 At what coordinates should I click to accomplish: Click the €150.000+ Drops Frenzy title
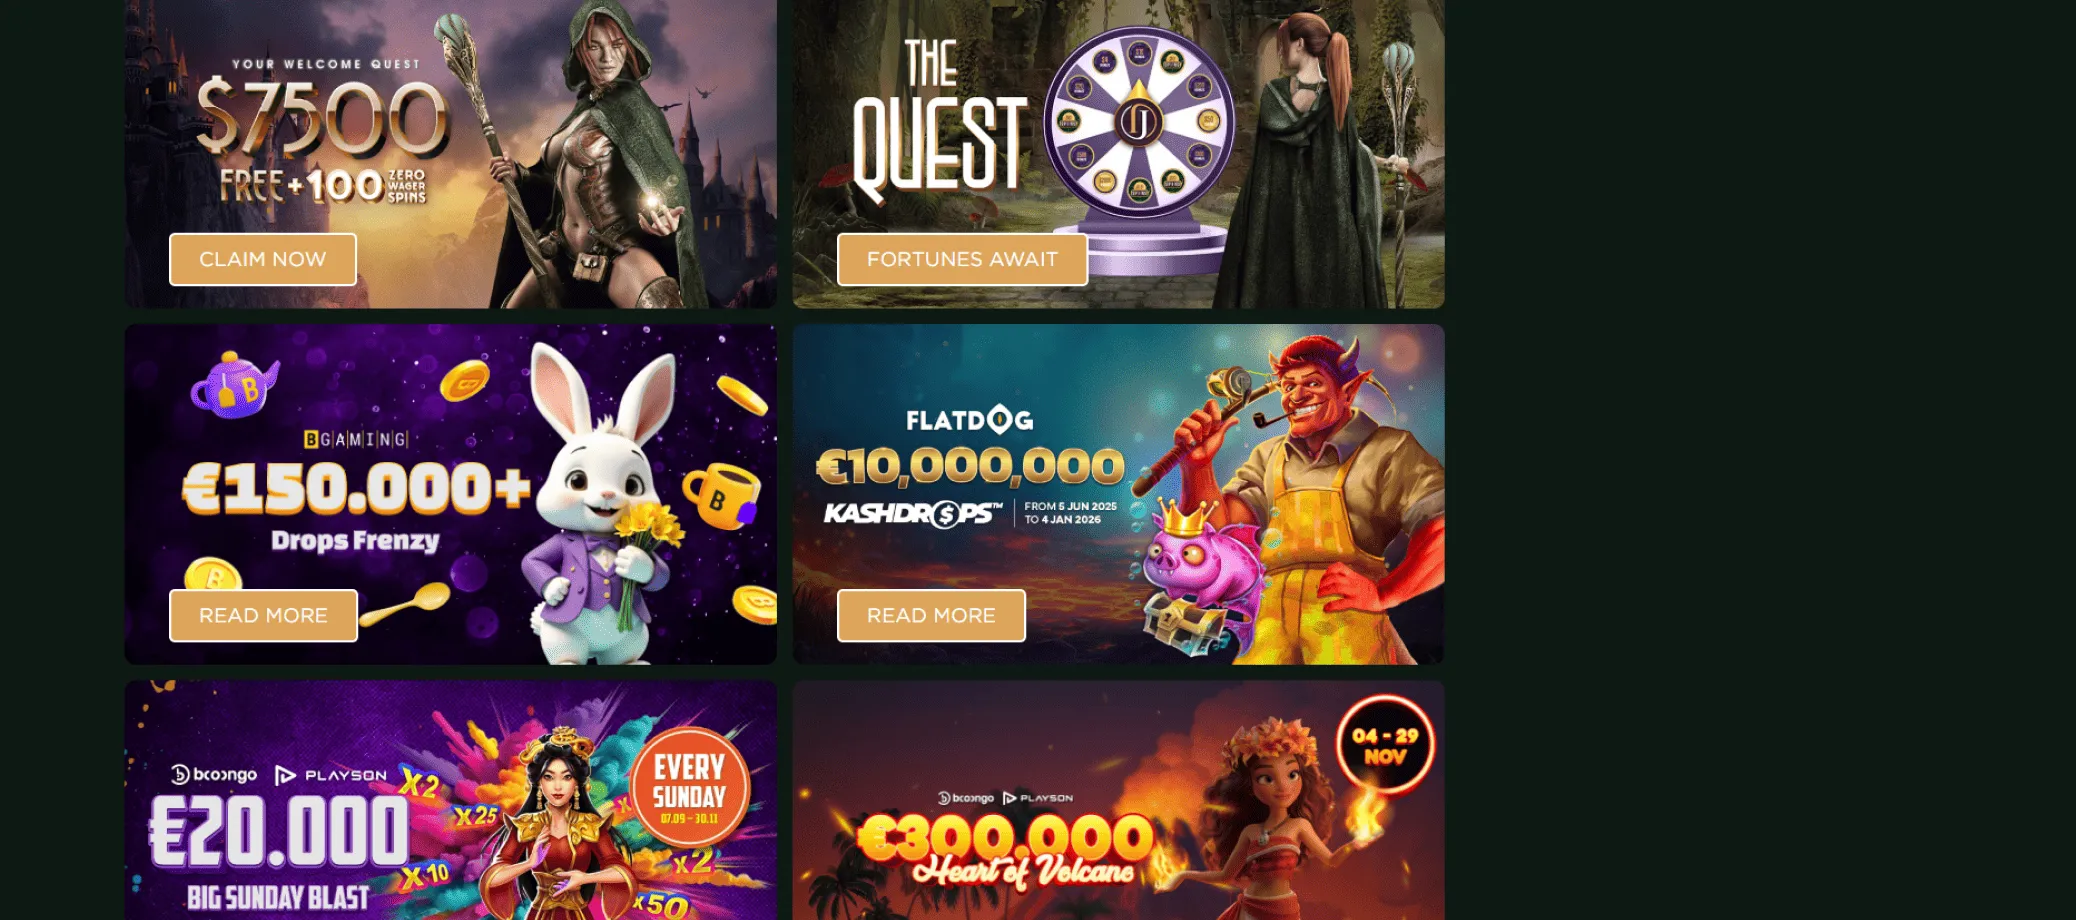(356, 508)
